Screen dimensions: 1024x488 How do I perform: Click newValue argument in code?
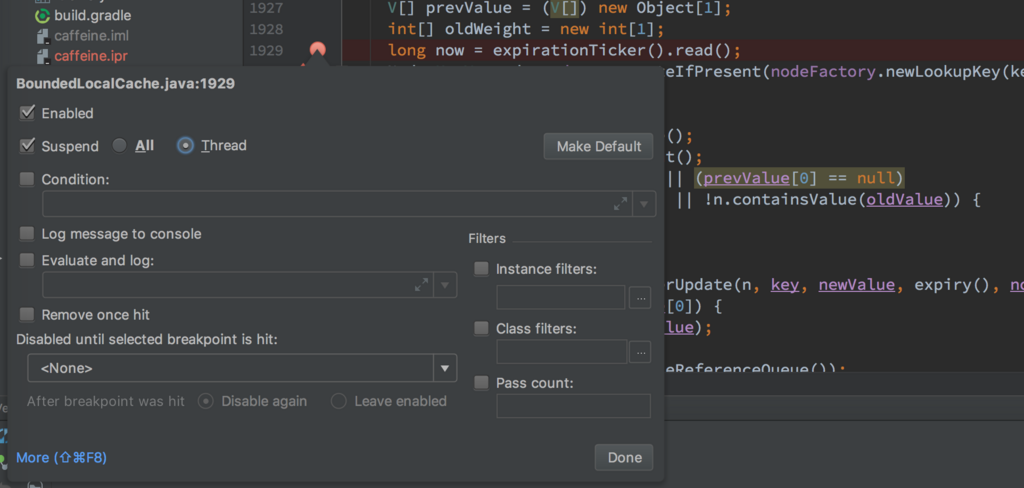pyautogui.click(x=856, y=285)
